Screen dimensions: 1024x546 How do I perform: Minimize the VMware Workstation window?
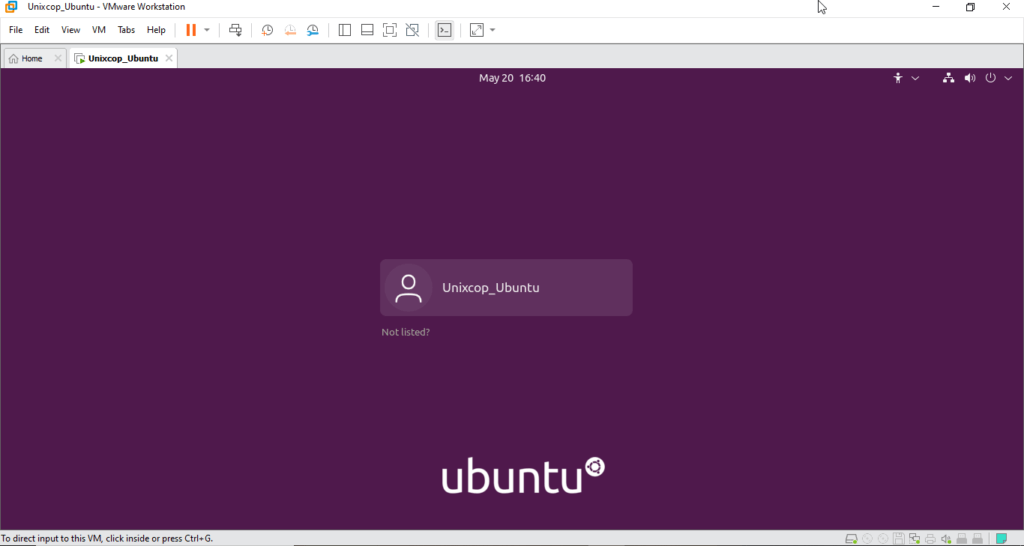(935, 7)
